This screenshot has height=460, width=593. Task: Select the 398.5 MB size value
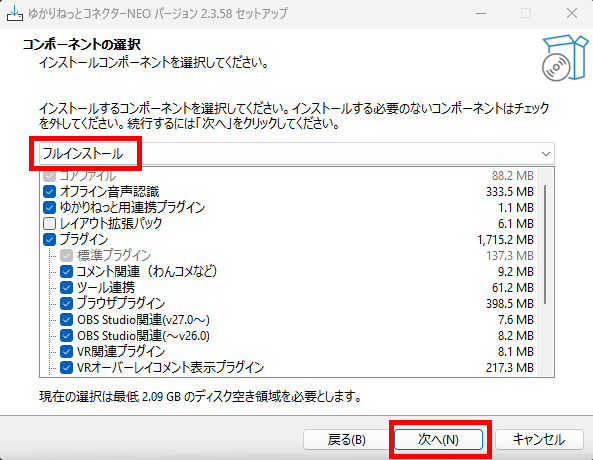[509, 304]
